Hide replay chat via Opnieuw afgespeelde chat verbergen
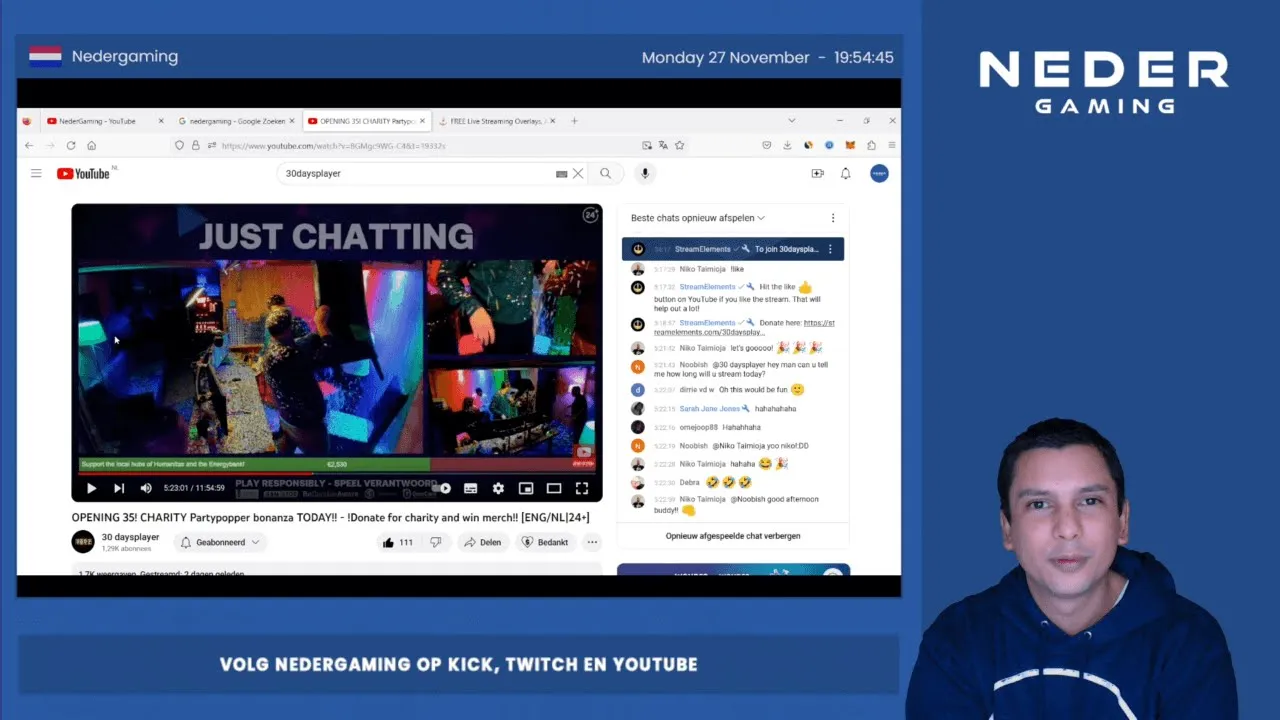 point(733,536)
